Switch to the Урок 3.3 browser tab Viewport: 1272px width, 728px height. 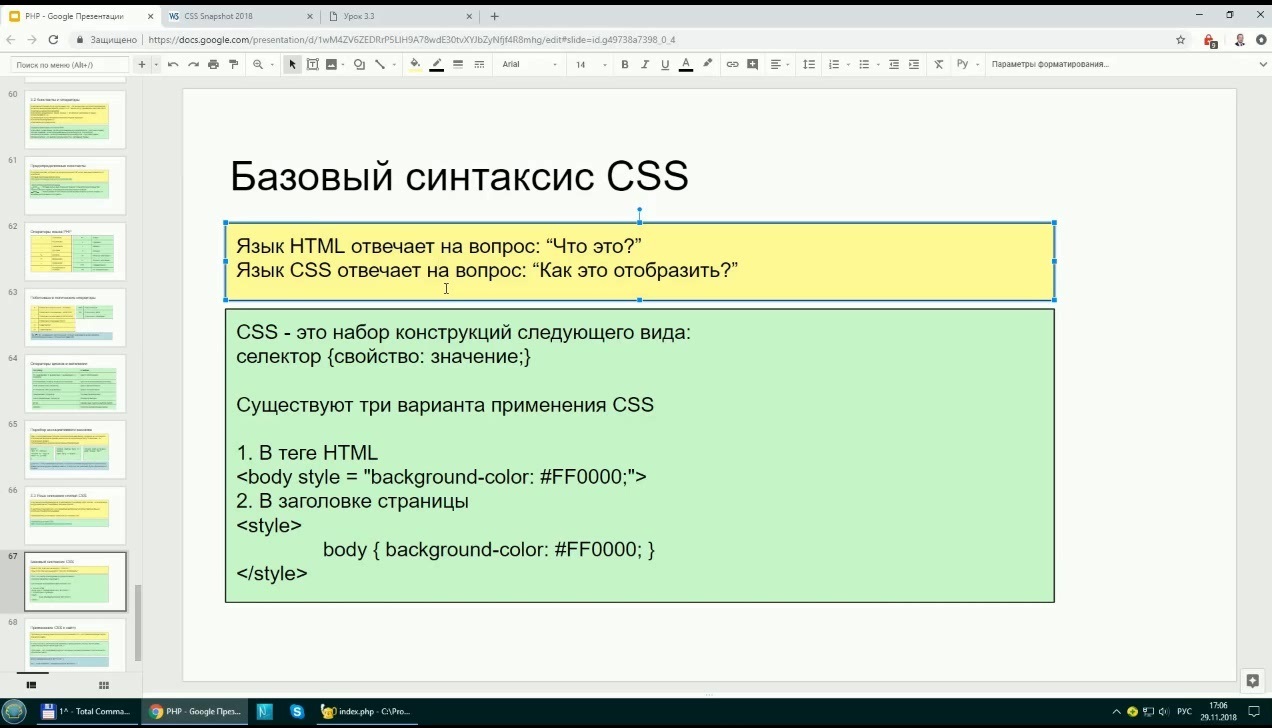[397, 16]
